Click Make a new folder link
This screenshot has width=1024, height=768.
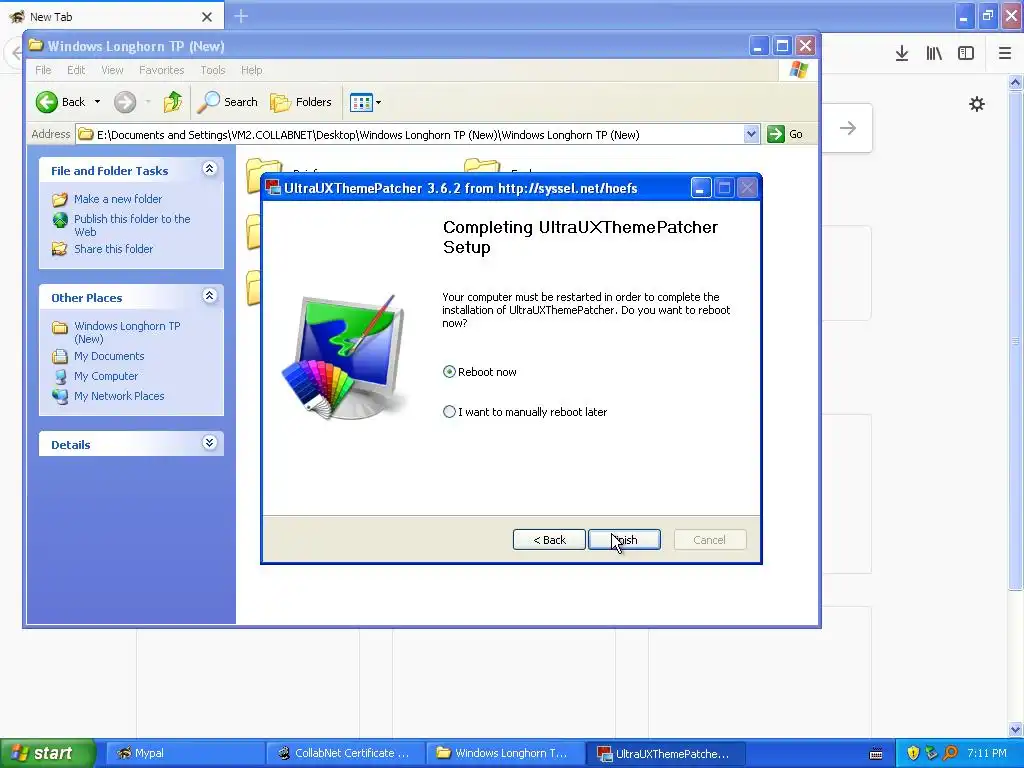coord(118,199)
